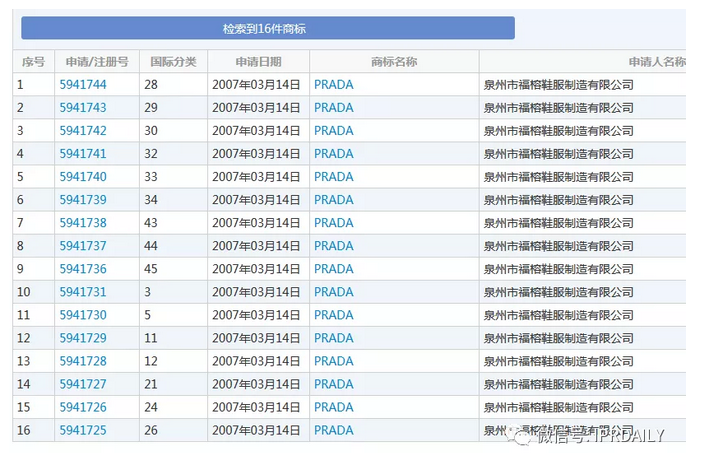Click PRADA trademark name in row 16

point(334,431)
